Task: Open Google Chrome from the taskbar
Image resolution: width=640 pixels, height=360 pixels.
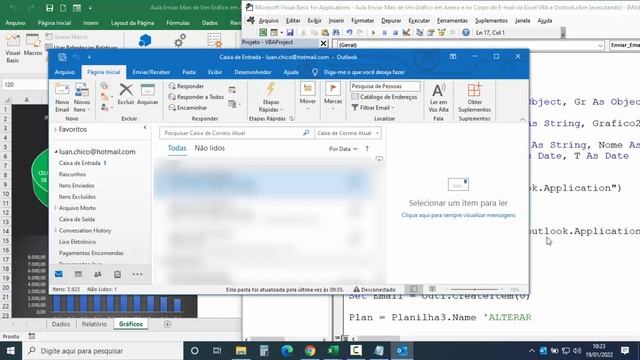Action: pos(310,351)
